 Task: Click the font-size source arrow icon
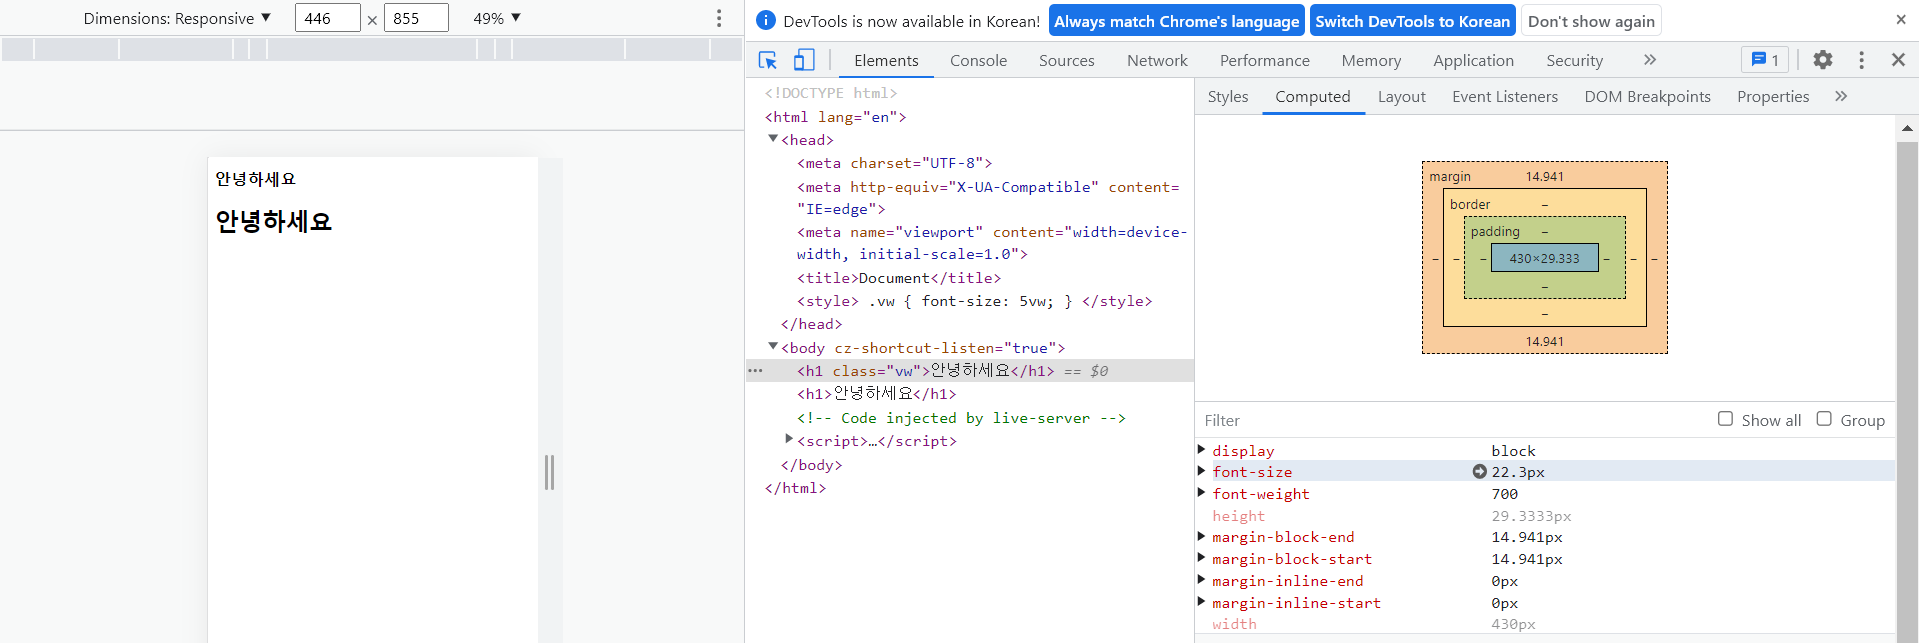1480,472
